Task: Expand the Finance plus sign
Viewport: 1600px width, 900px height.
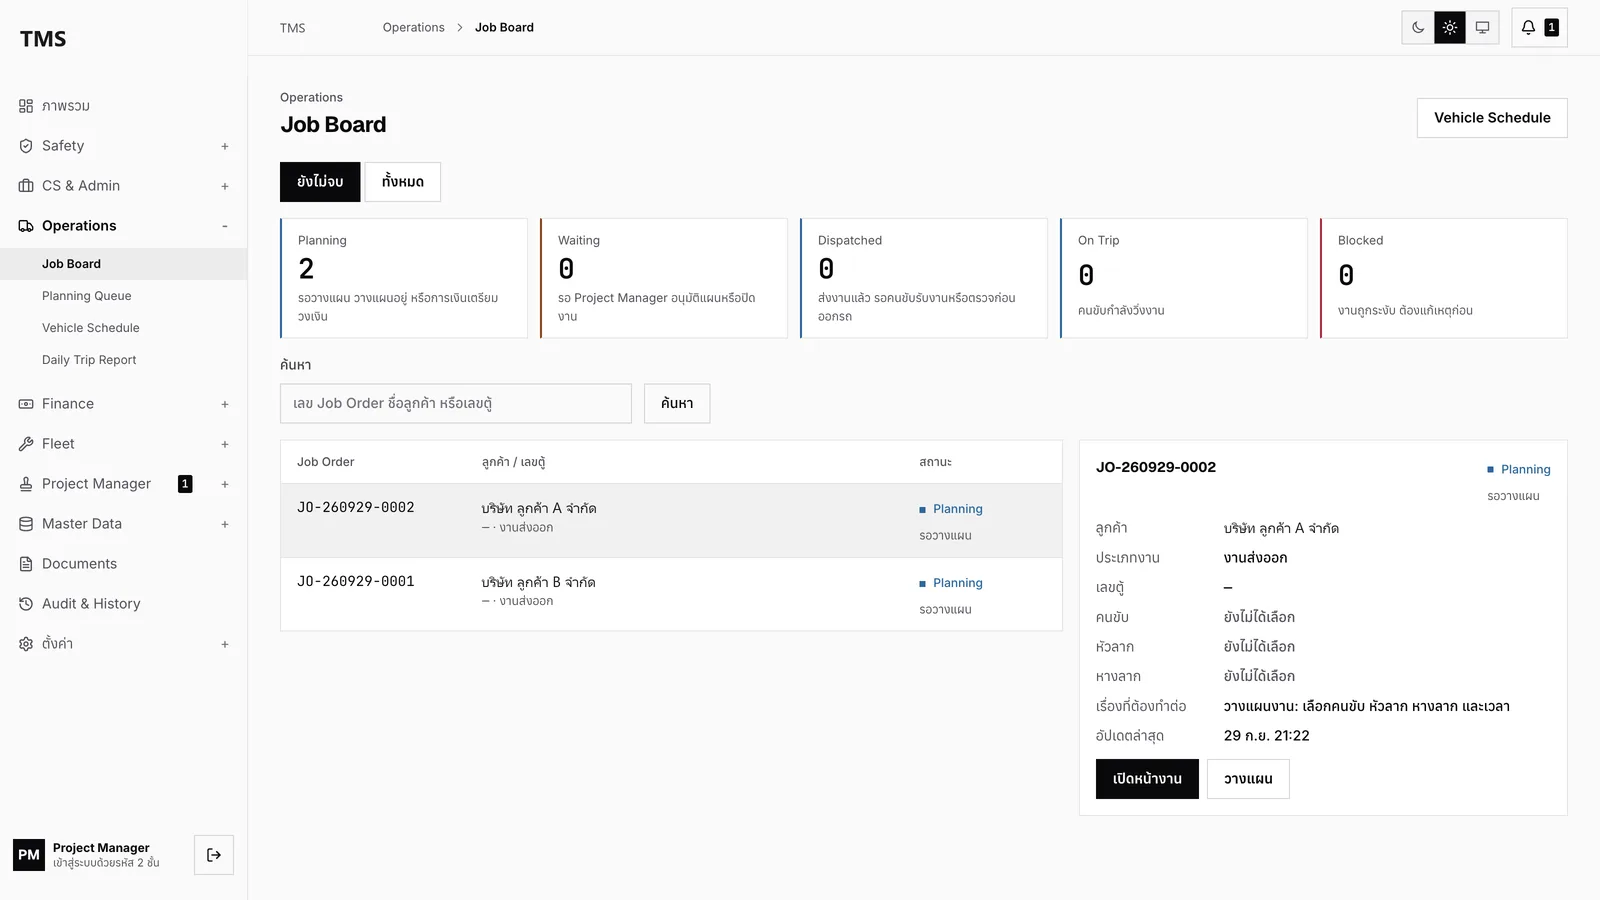Action: 225,404
